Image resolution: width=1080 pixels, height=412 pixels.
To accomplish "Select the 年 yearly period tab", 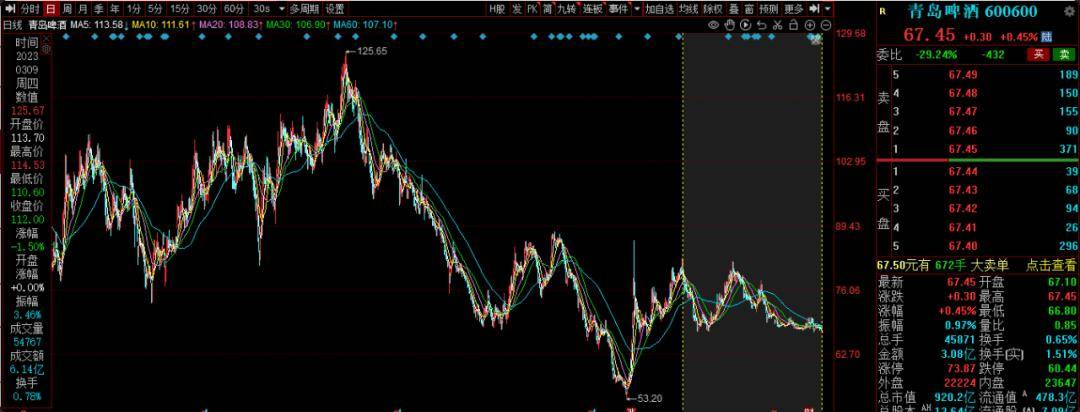I will [114, 9].
